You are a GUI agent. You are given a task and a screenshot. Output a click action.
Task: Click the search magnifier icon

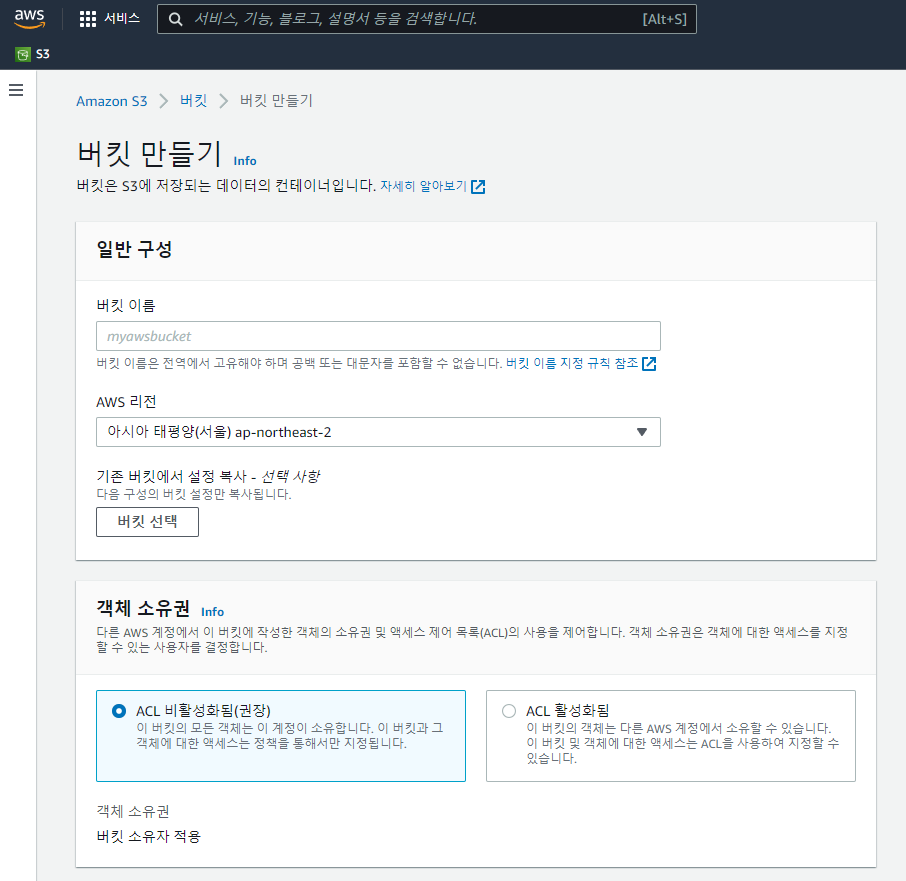pyautogui.click(x=176, y=20)
